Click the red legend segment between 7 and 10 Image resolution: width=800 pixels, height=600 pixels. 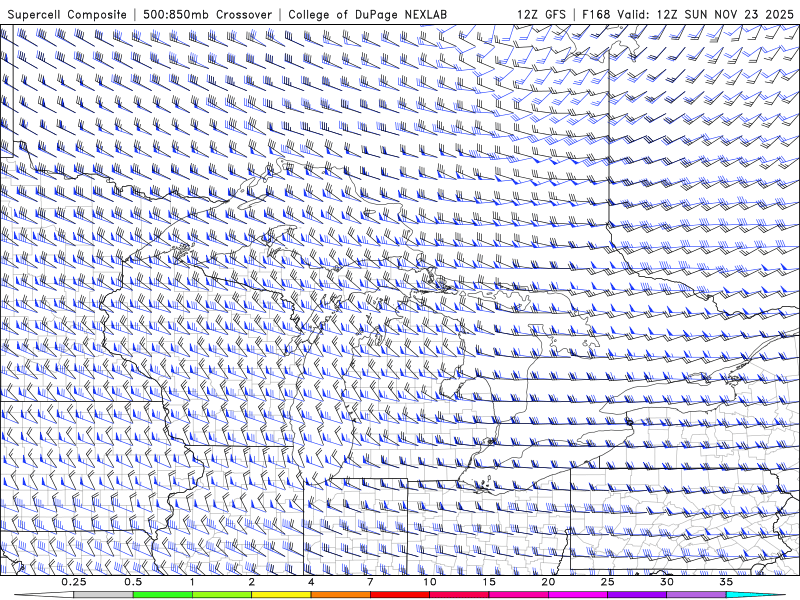coord(400,595)
